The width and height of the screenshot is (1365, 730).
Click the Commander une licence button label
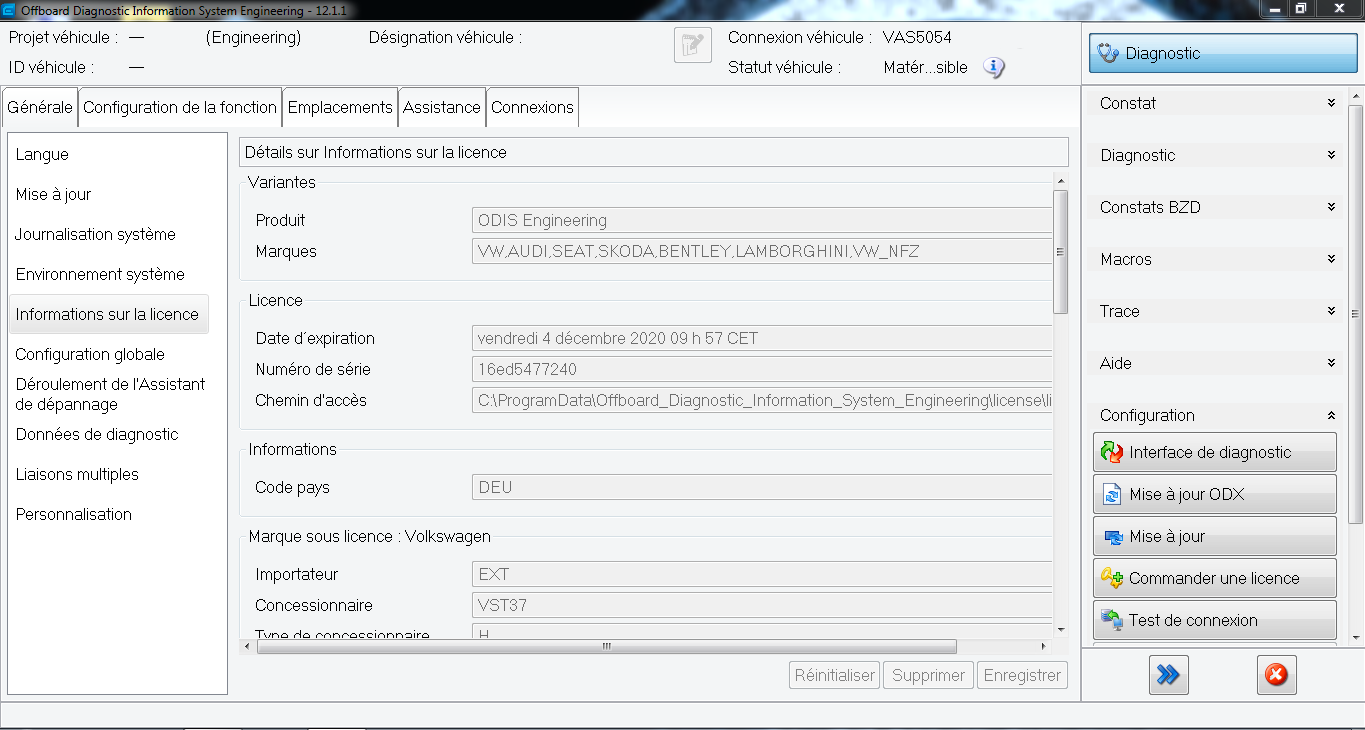(x=1214, y=578)
